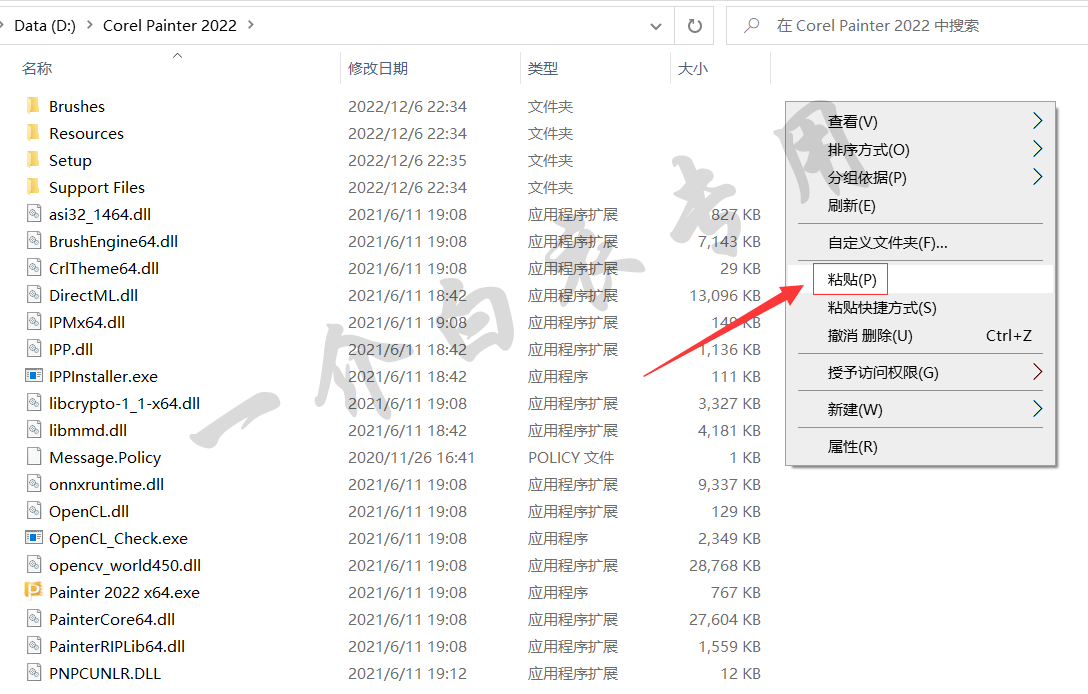Expand the chevron after Corel Painter 2022

tap(250, 25)
